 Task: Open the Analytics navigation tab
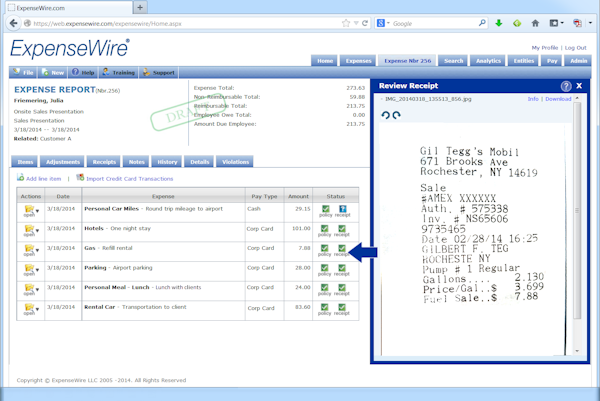click(x=489, y=61)
